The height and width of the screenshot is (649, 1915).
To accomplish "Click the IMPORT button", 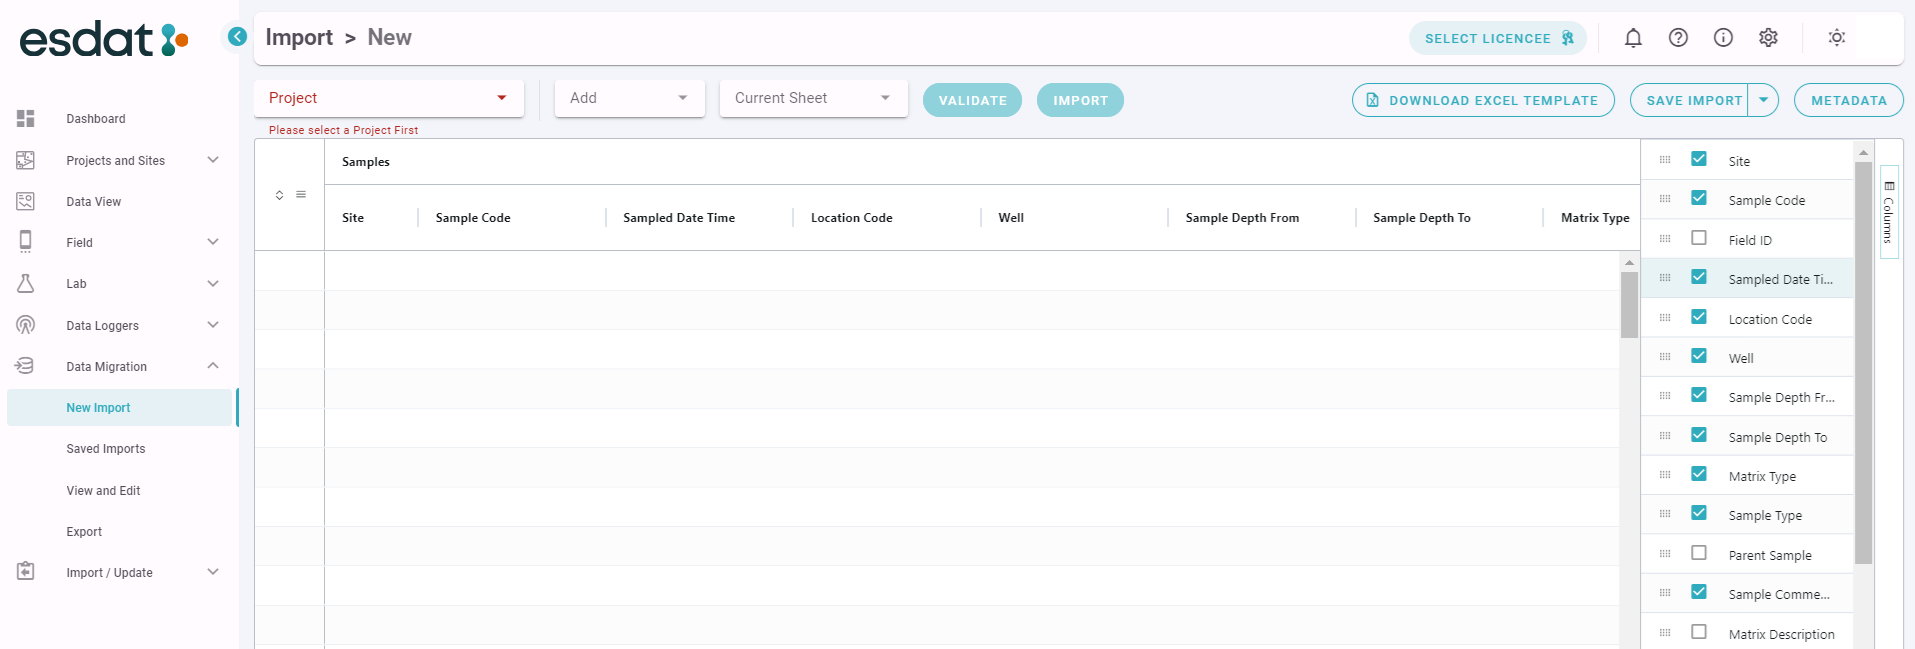I will 1080,100.
